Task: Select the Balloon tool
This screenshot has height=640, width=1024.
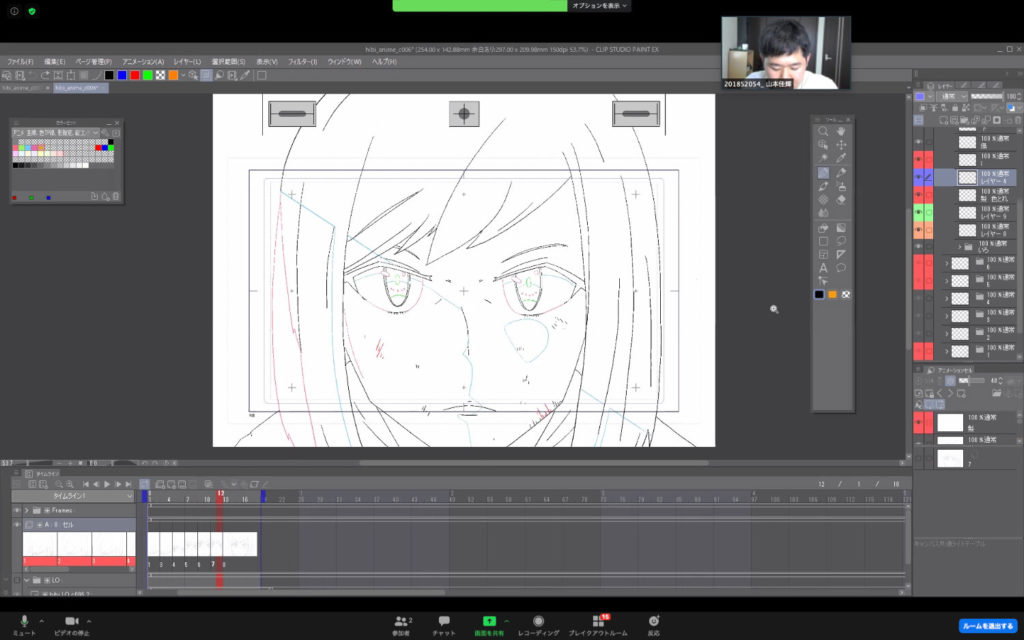Action: coord(840,268)
